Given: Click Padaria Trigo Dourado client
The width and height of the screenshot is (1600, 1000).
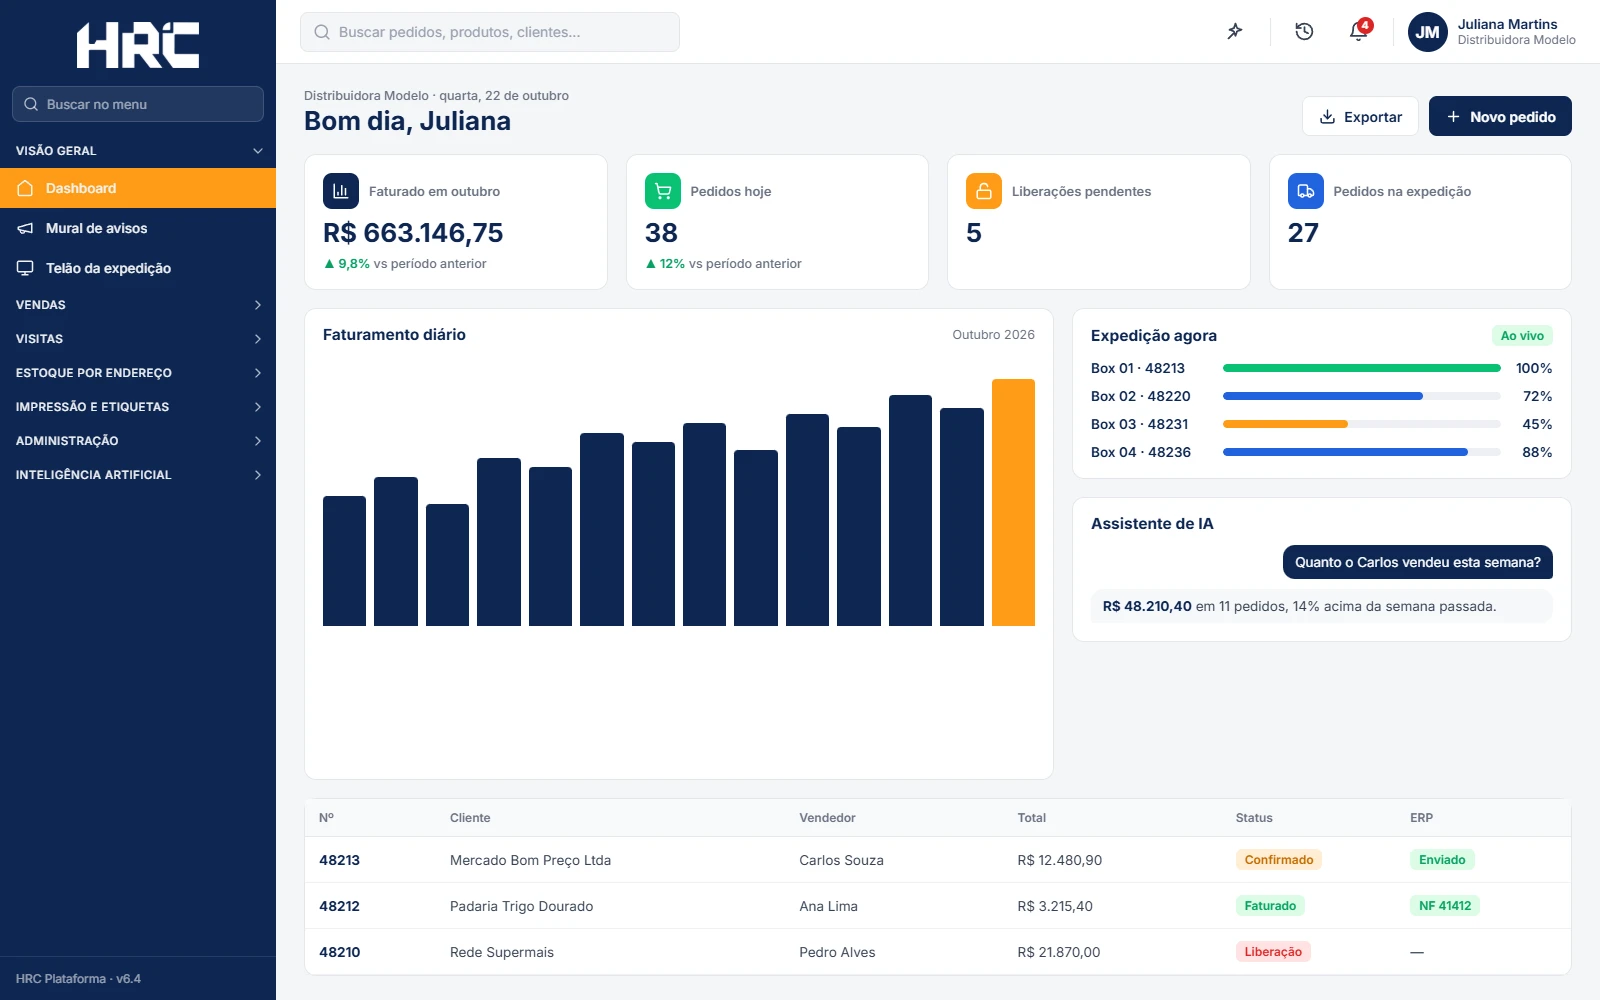Looking at the screenshot, I should pyautogui.click(x=521, y=906).
